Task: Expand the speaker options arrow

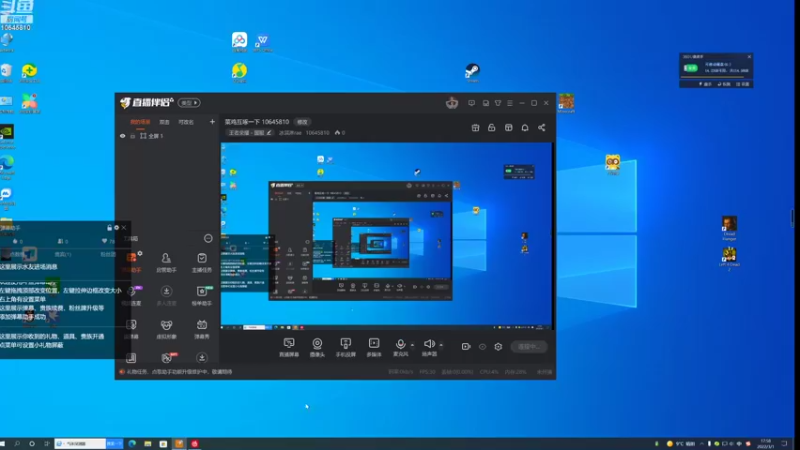Action: pos(441,345)
